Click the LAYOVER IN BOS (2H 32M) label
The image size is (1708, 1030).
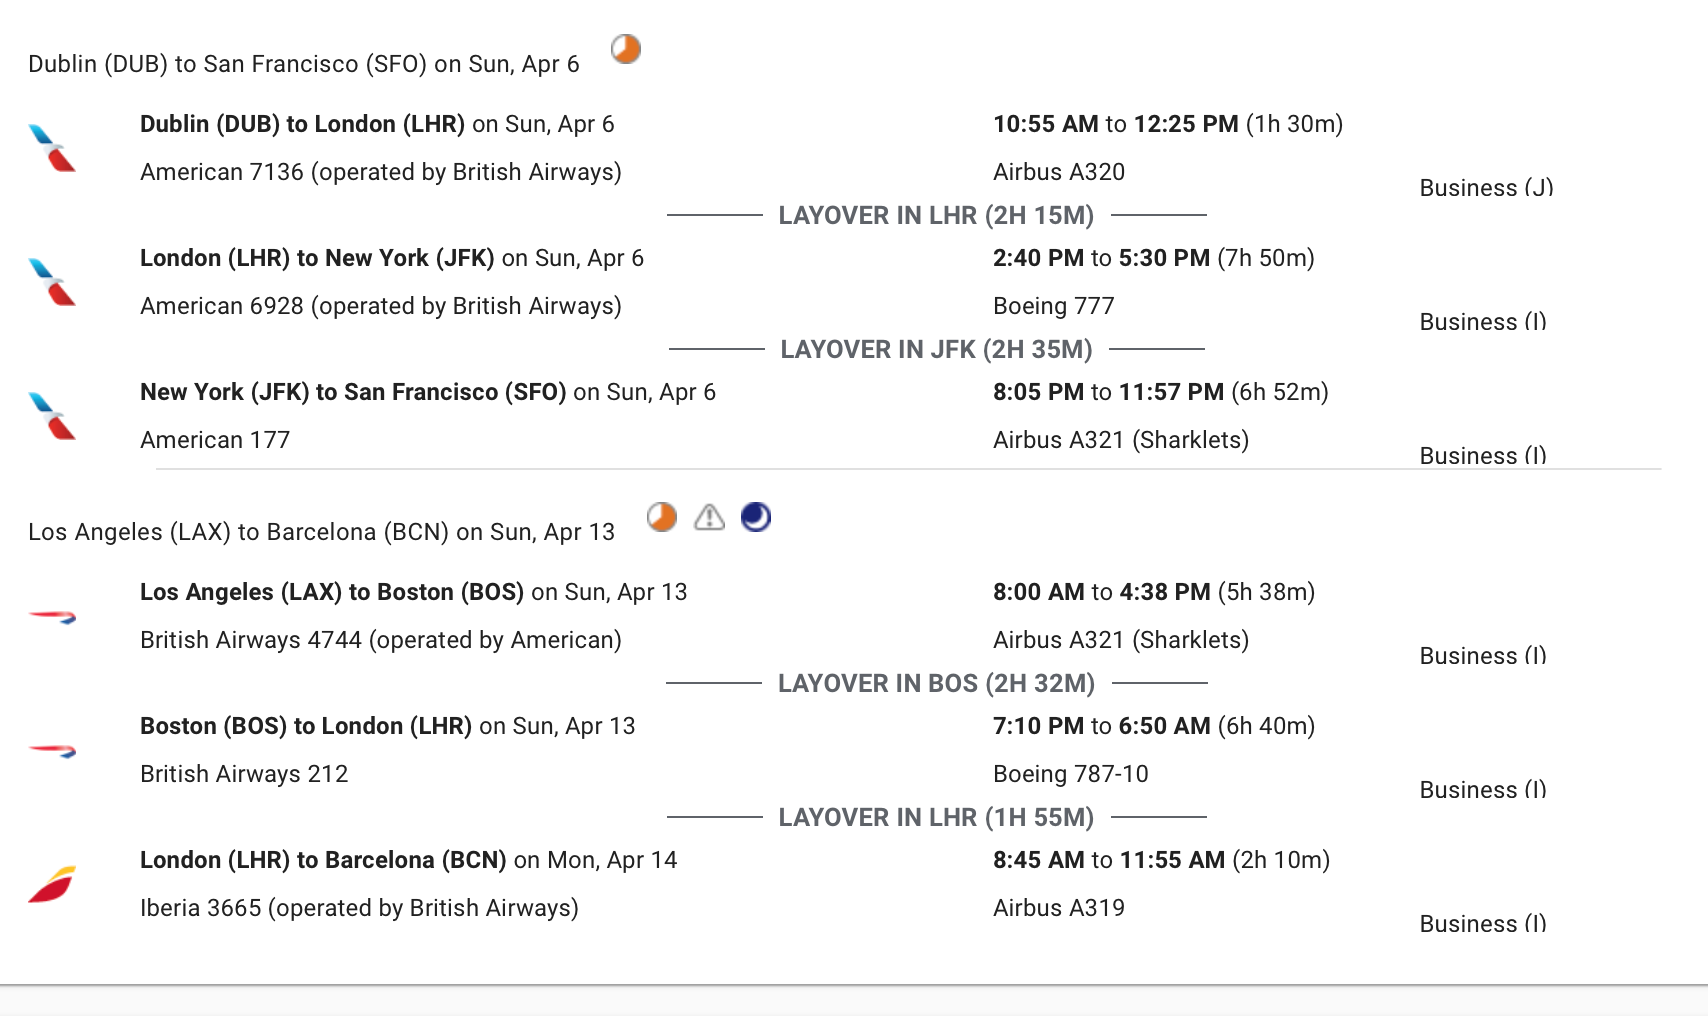[x=936, y=683]
